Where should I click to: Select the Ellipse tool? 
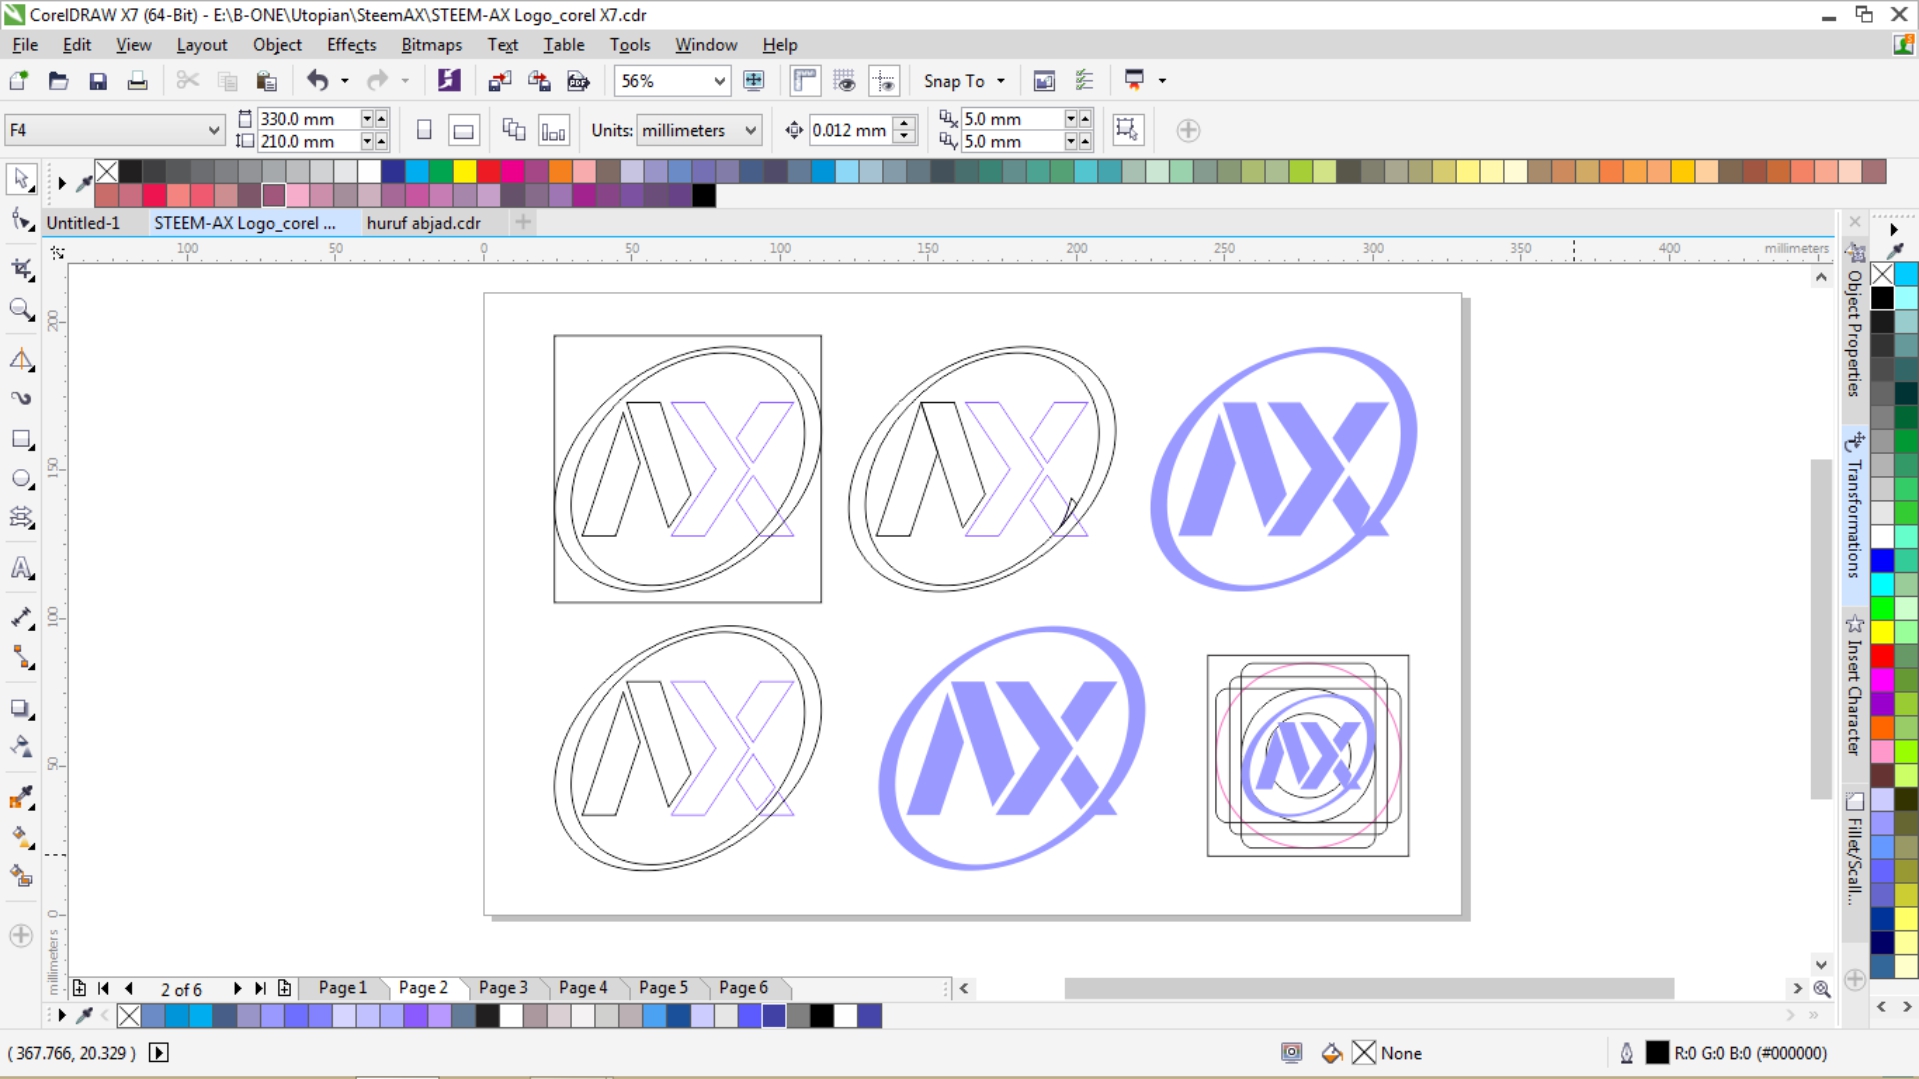point(21,478)
